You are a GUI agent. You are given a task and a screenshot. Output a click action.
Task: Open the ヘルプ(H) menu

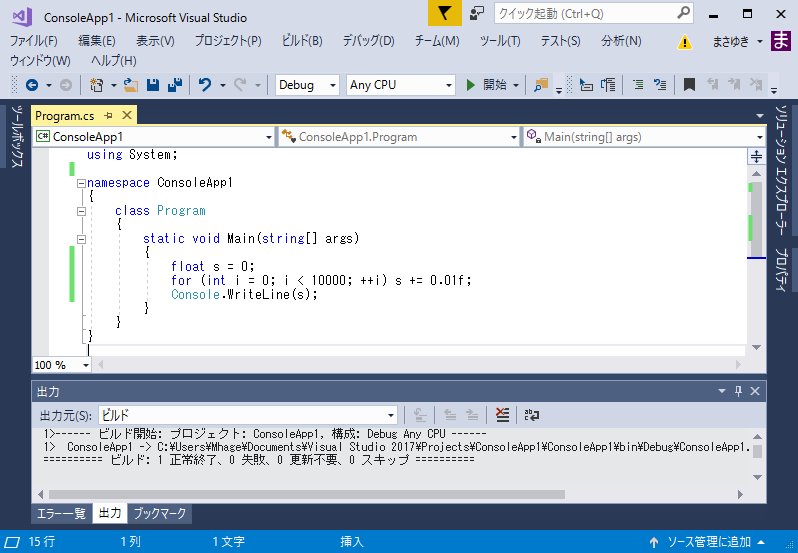pyautogui.click(x=113, y=61)
